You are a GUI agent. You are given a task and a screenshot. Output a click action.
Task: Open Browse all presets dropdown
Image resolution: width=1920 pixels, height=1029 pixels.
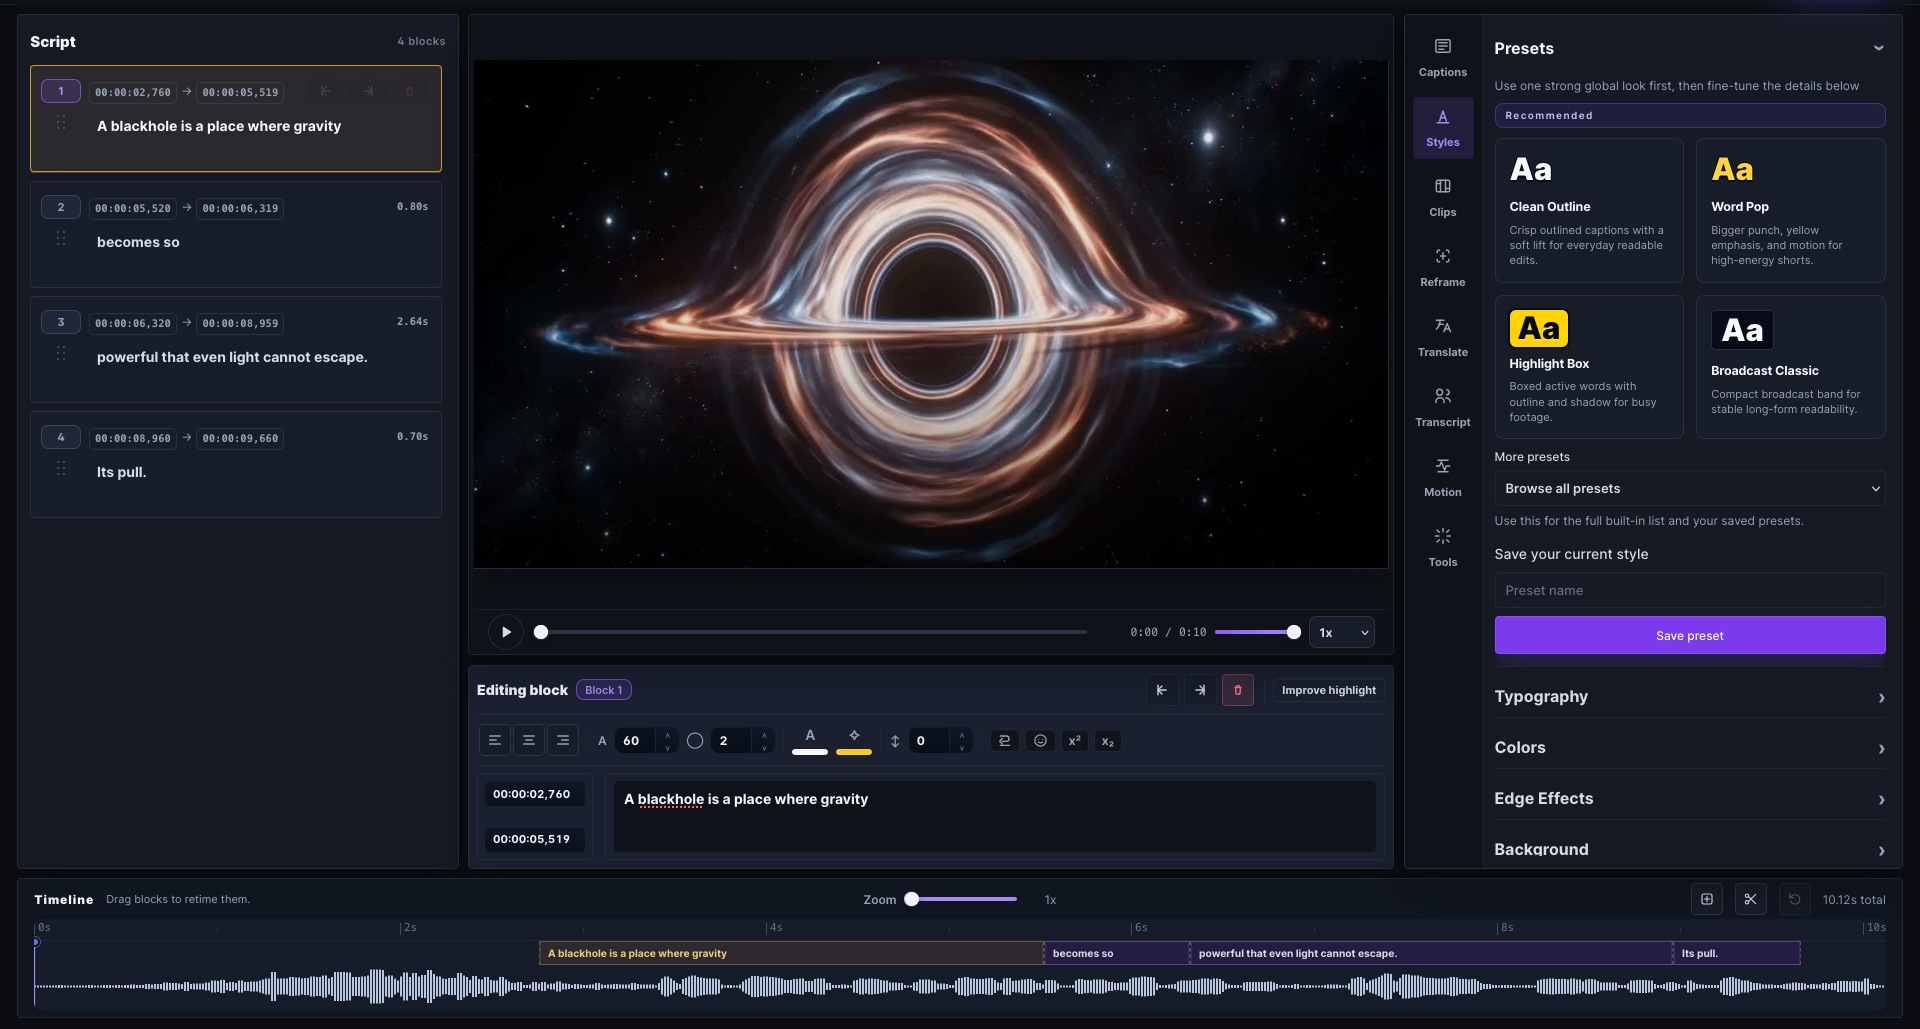[1689, 488]
